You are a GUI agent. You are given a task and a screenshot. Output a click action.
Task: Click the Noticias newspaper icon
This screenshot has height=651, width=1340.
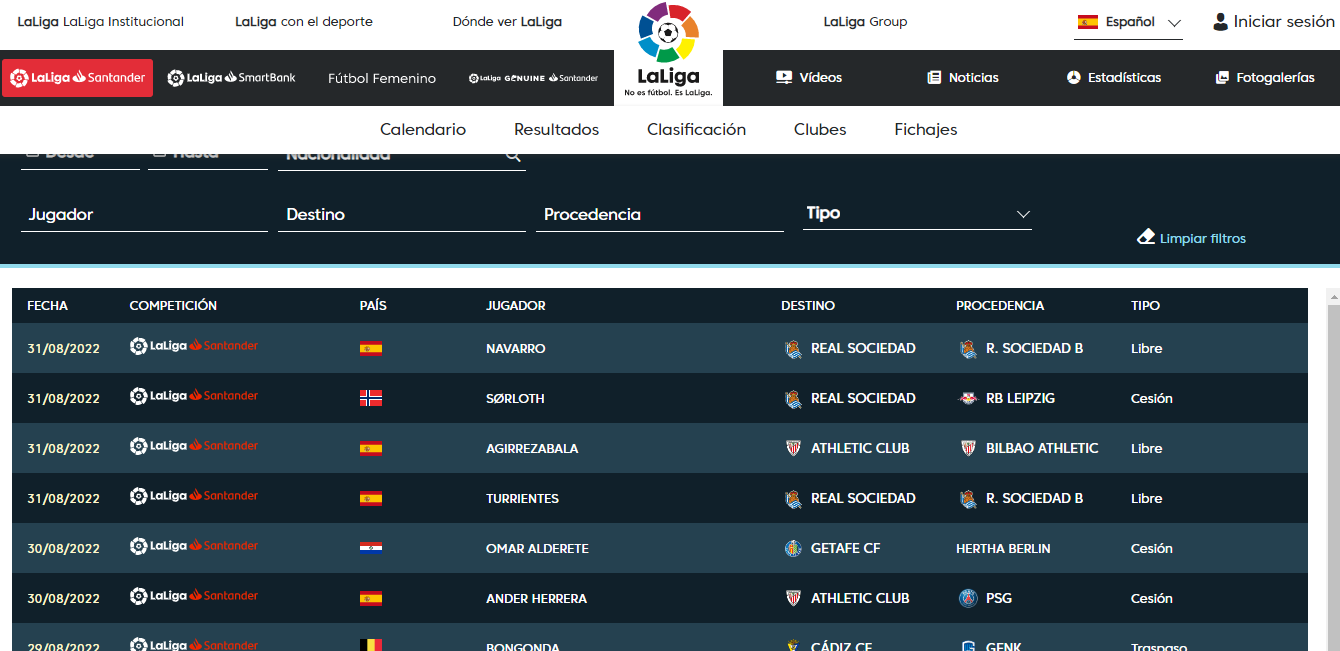point(934,77)
